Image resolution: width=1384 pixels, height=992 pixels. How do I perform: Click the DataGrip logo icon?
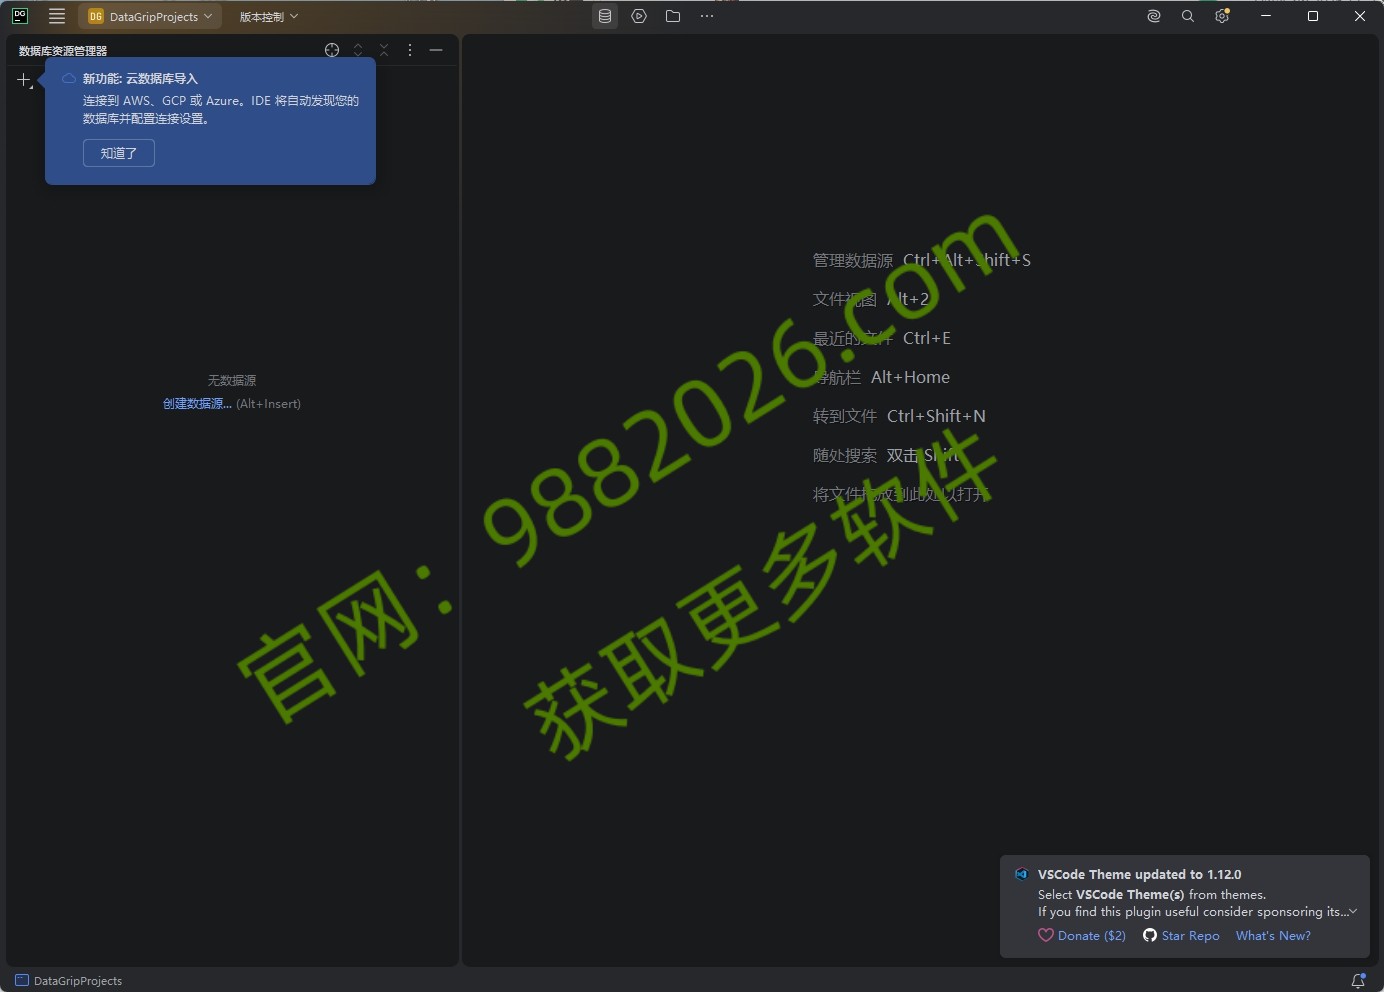(x=20, y=16)
